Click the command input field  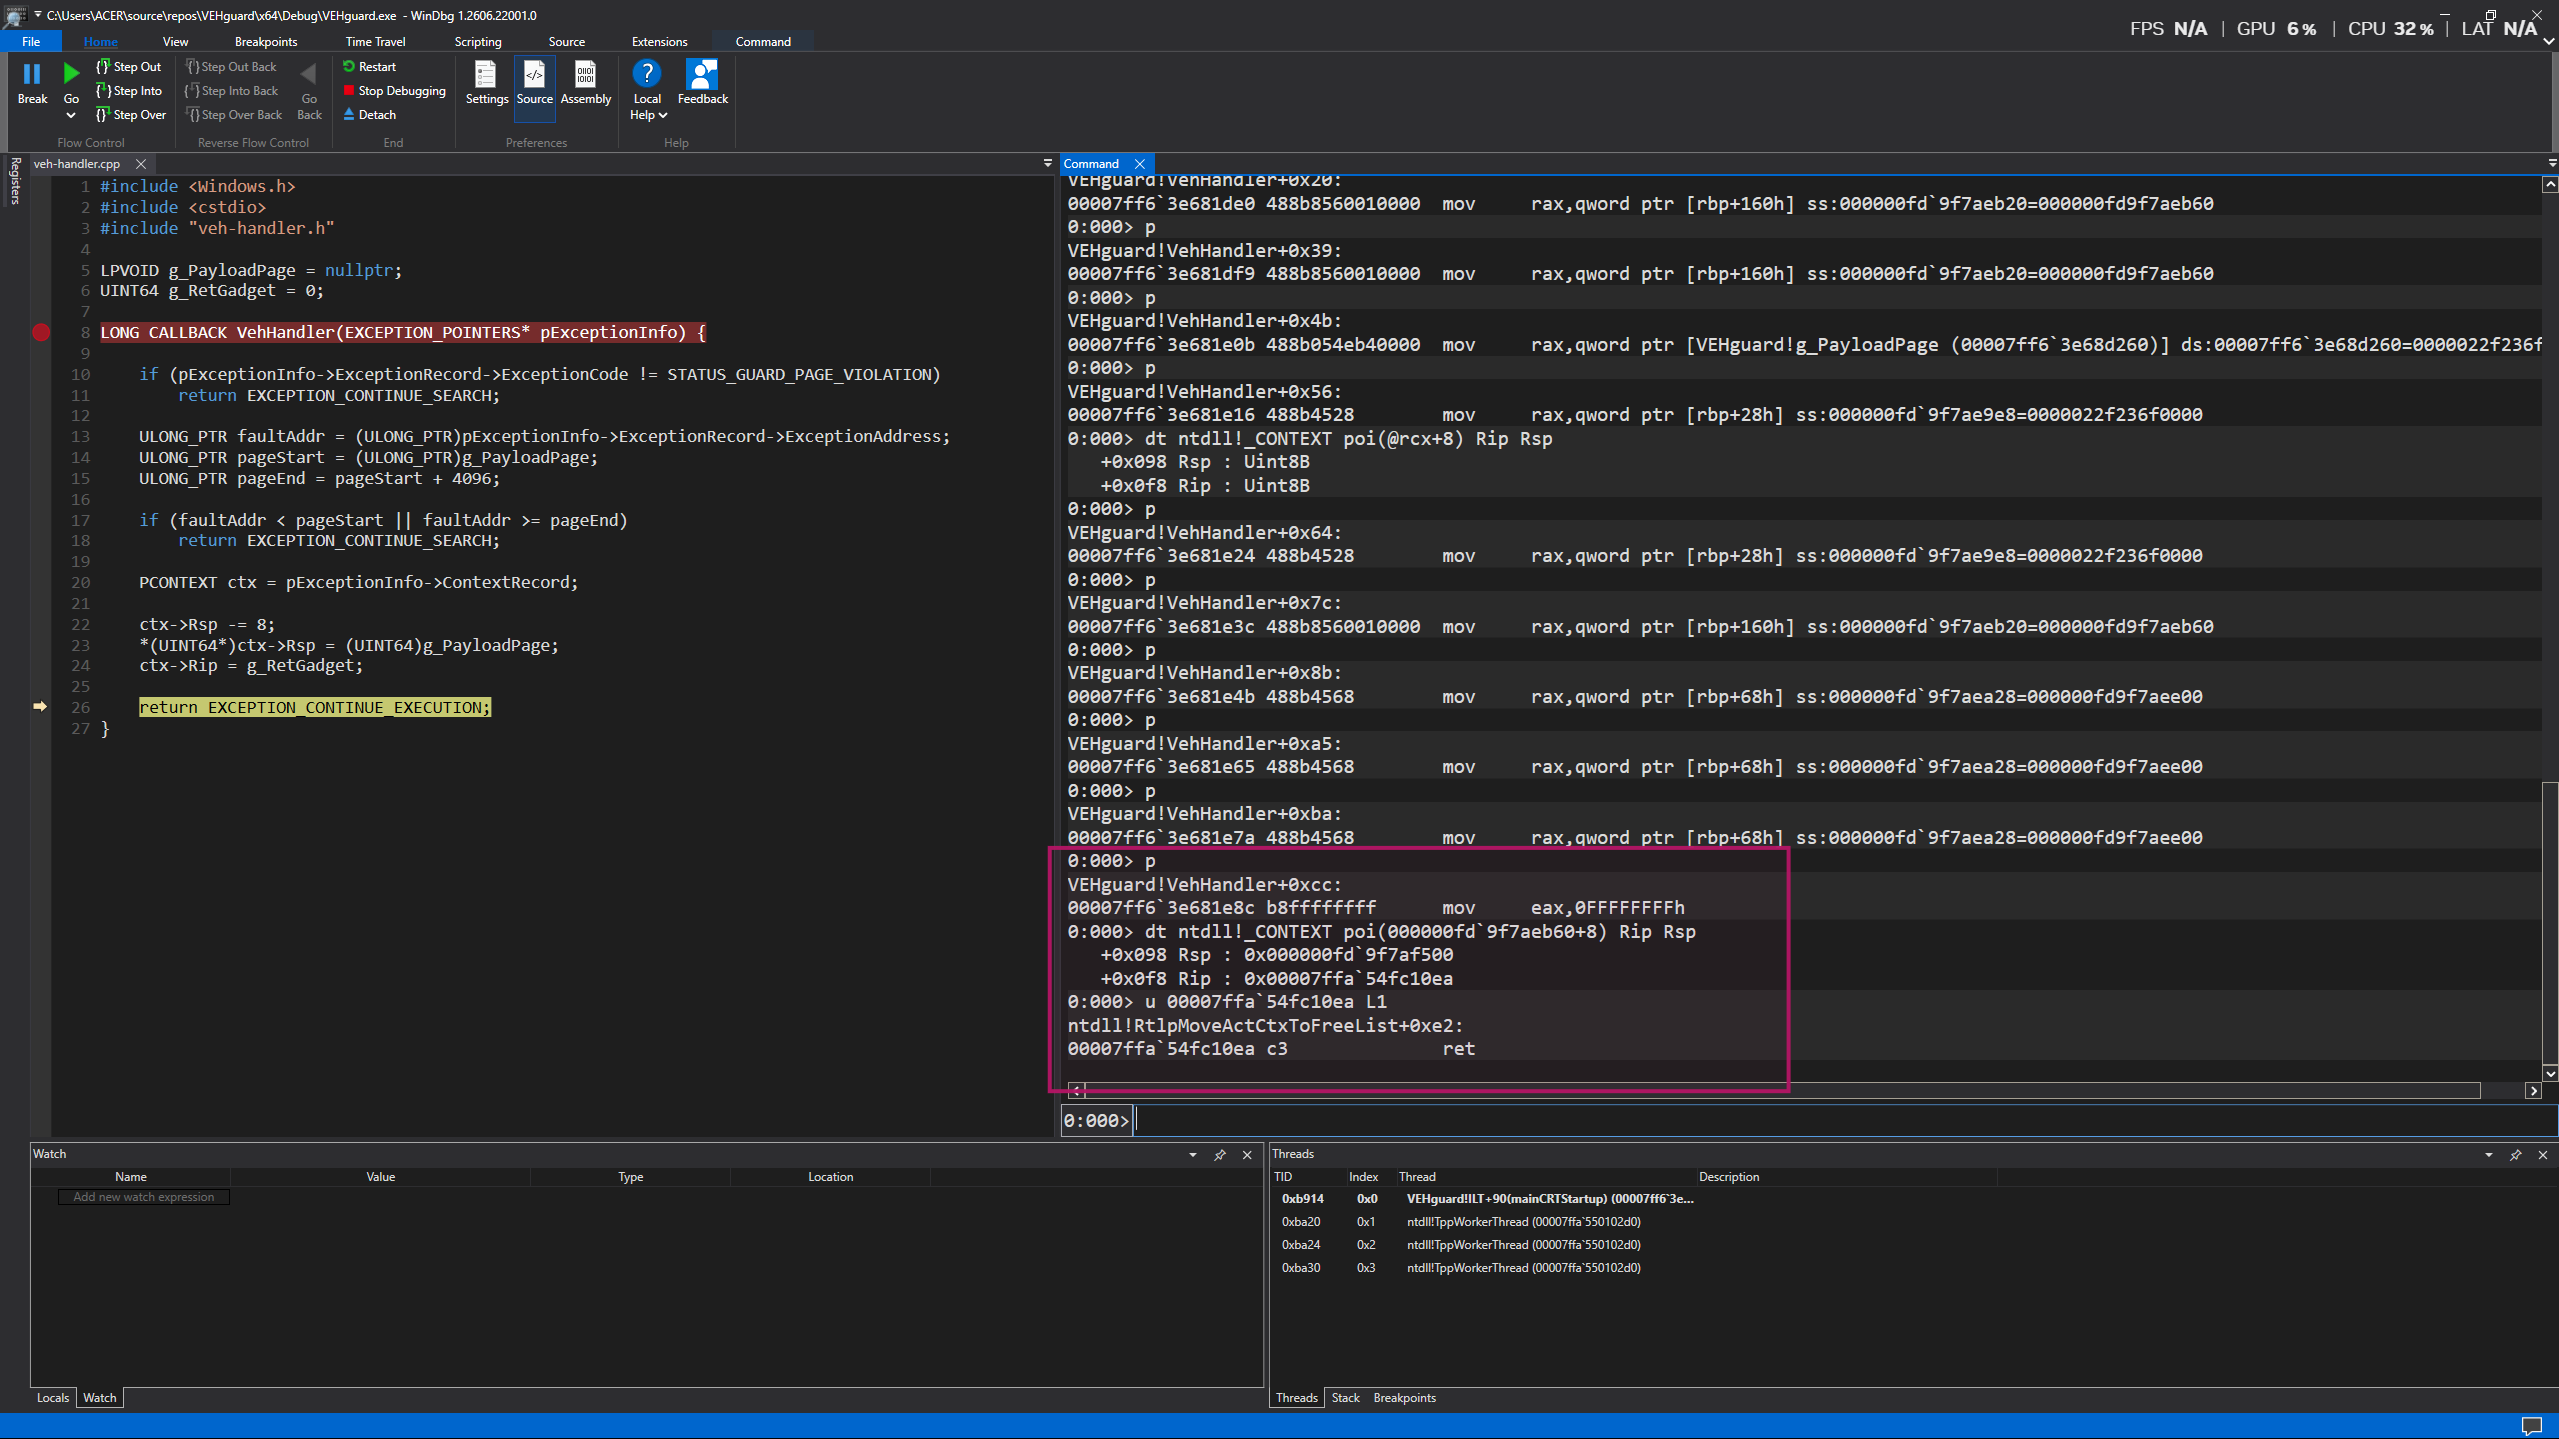[x=1843, y=1121]
